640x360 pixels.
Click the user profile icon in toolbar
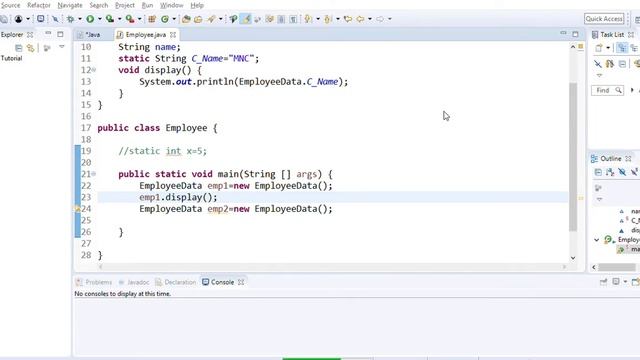[x=18, y=19]
